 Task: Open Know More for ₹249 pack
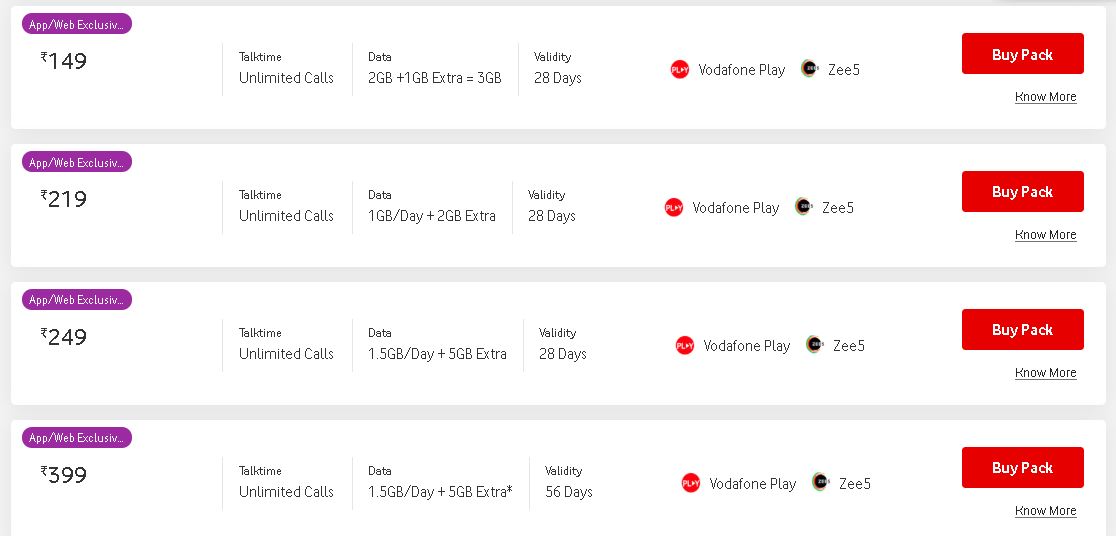coord(1046,373)
